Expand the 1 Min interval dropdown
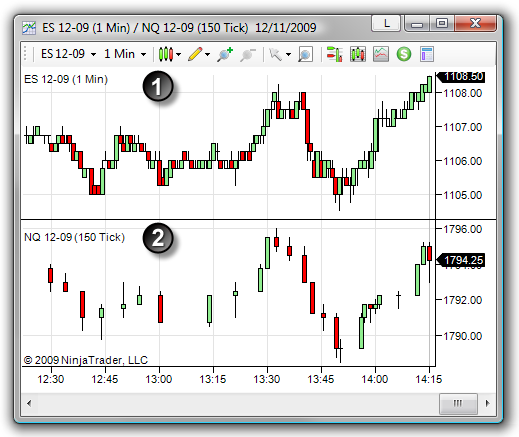 click(143, 54)
